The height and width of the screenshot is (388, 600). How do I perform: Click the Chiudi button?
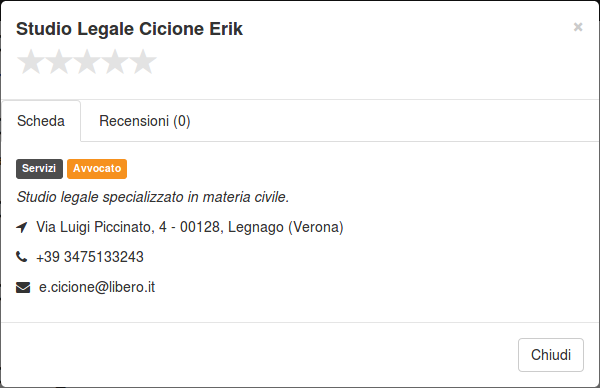(x=551, y=355)
